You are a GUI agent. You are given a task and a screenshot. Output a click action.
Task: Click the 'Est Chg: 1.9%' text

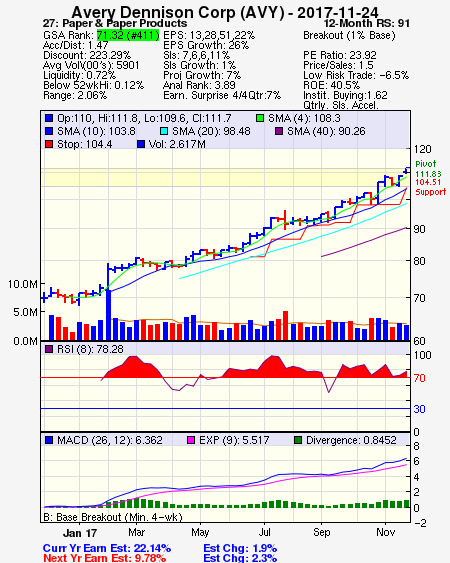240,548
